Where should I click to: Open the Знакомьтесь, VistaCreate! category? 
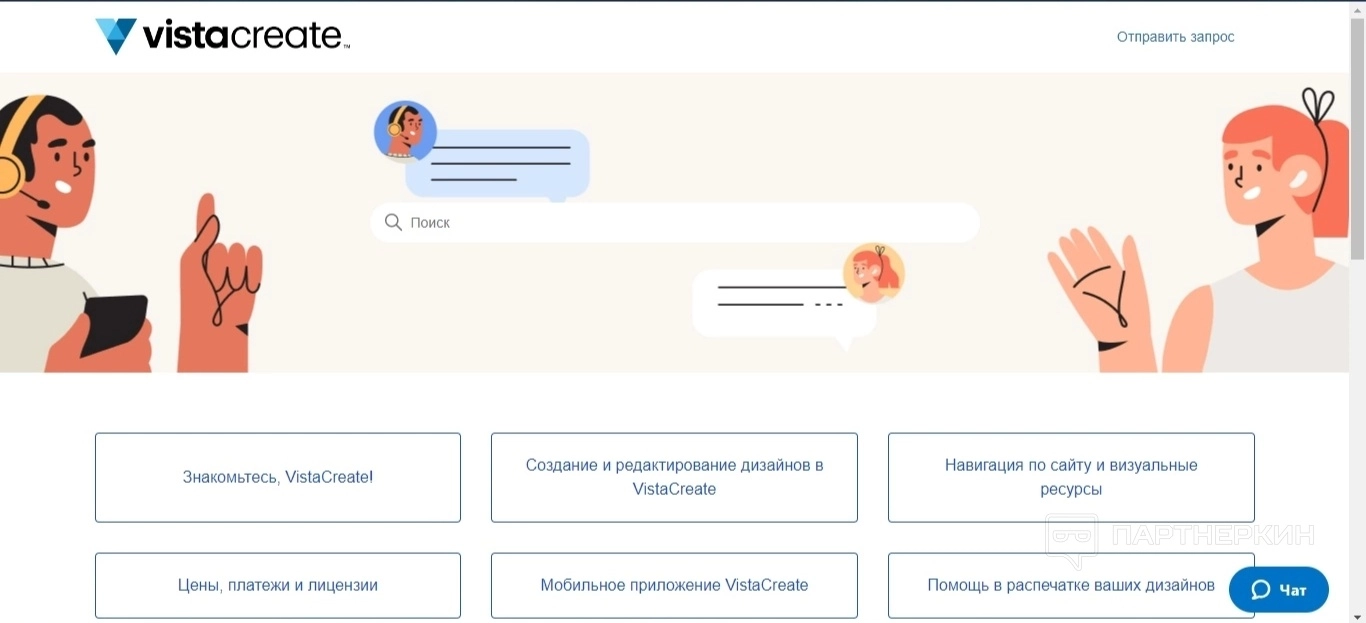pyautogui.click(x=278, y=477)
